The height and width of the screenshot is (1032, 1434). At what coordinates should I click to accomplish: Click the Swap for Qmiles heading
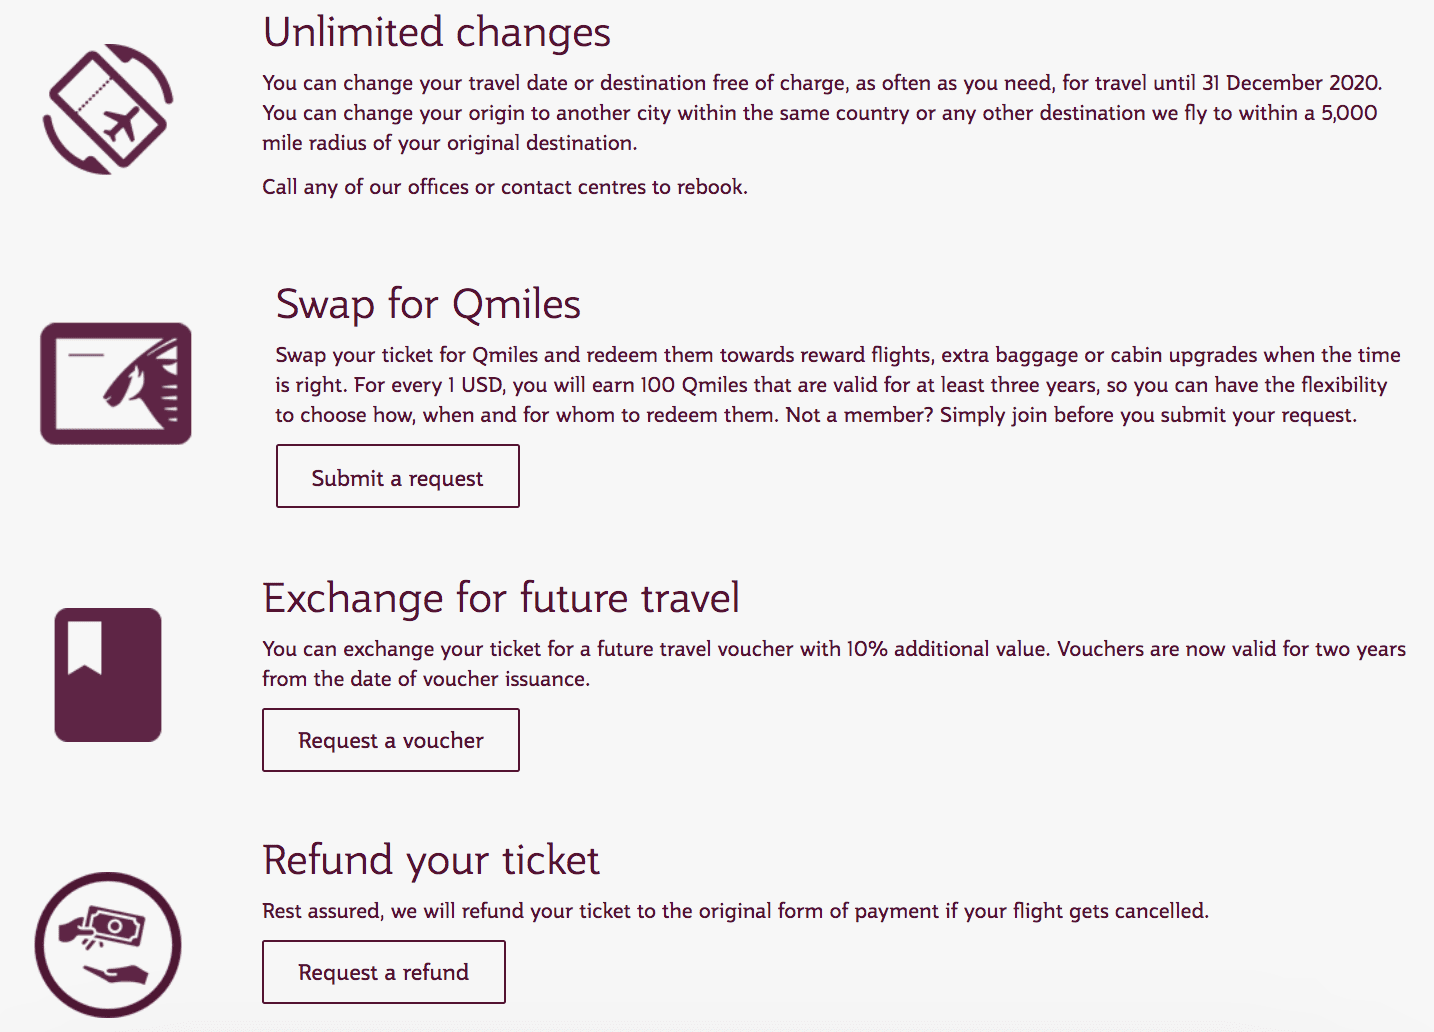(428, 304)
